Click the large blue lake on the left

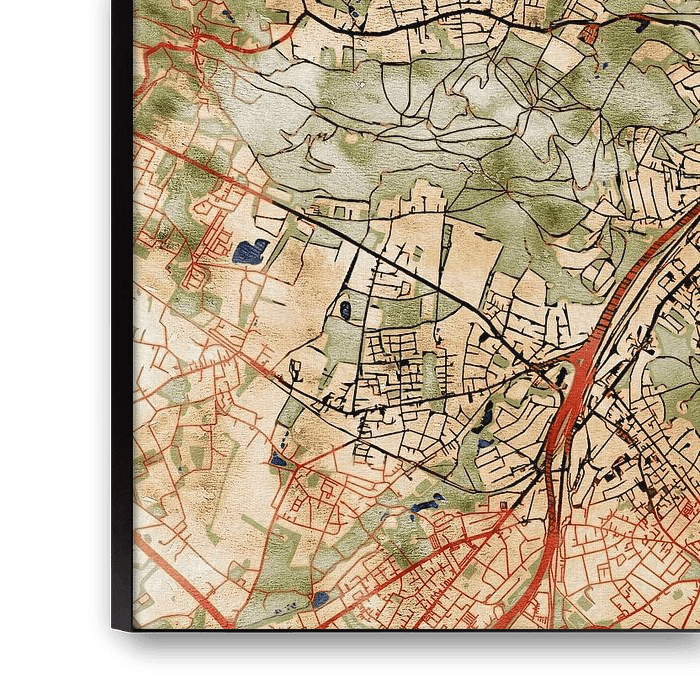pos(250,251)
